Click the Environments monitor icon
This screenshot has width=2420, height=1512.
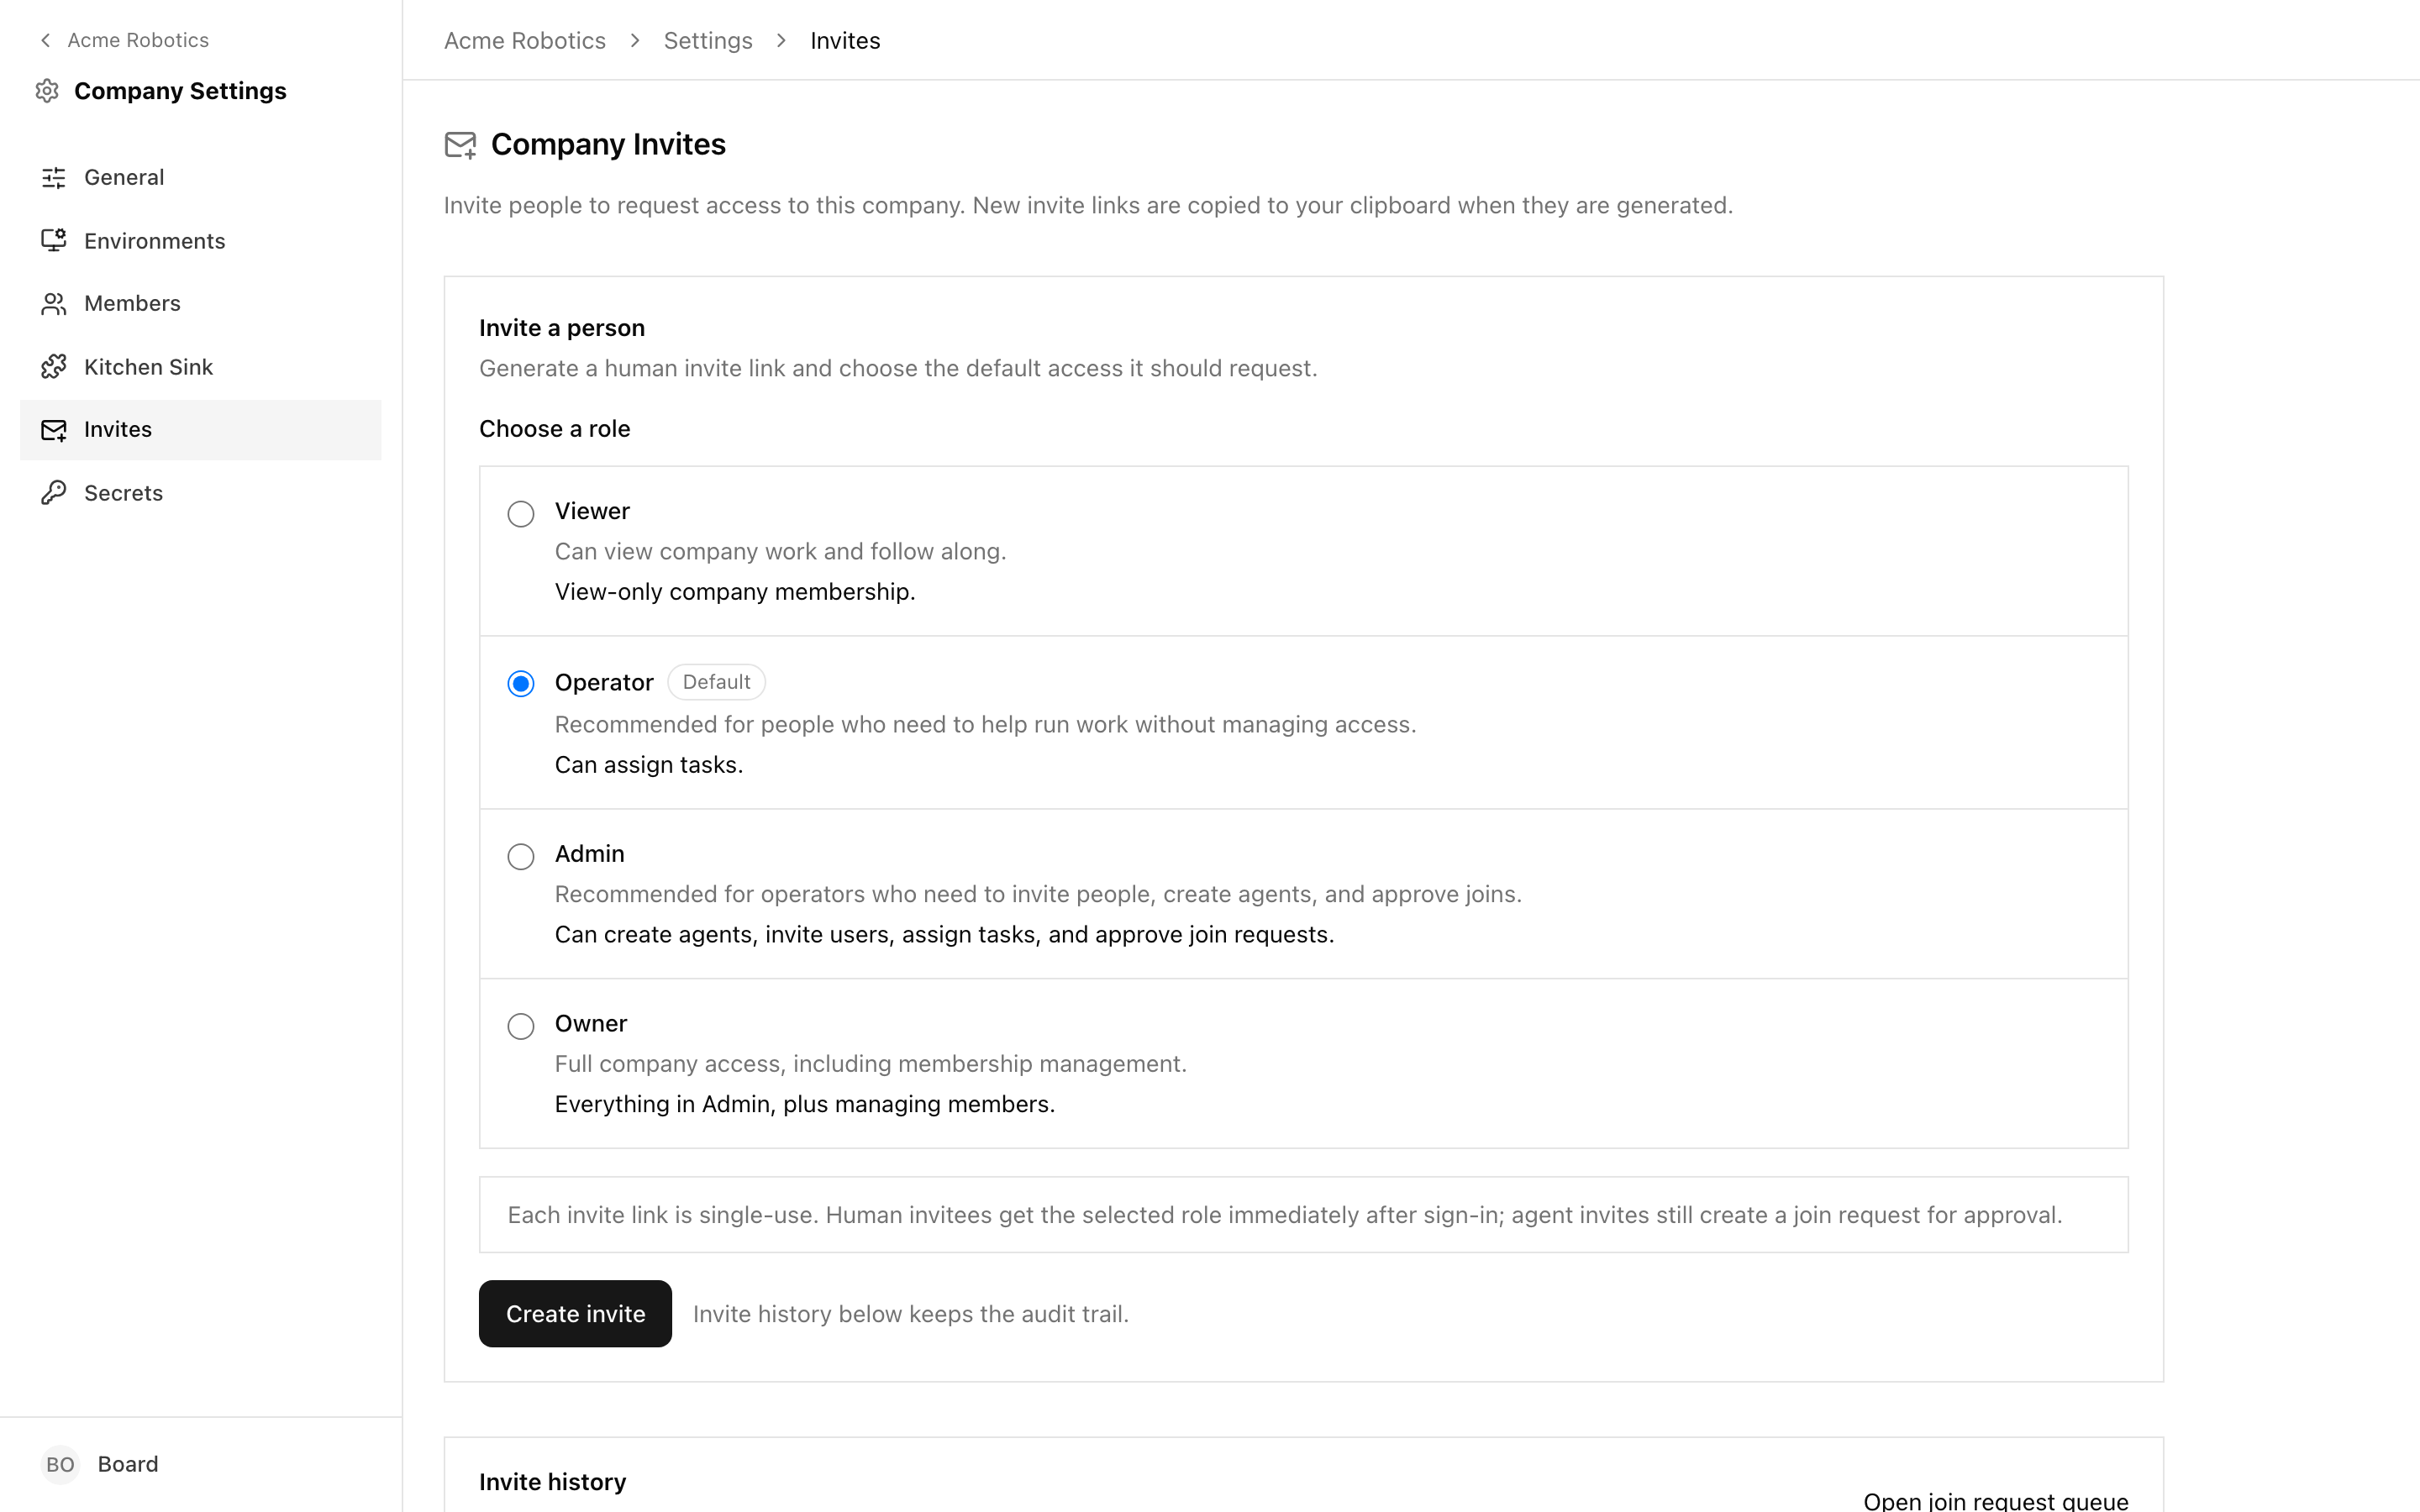click(54, 241)
